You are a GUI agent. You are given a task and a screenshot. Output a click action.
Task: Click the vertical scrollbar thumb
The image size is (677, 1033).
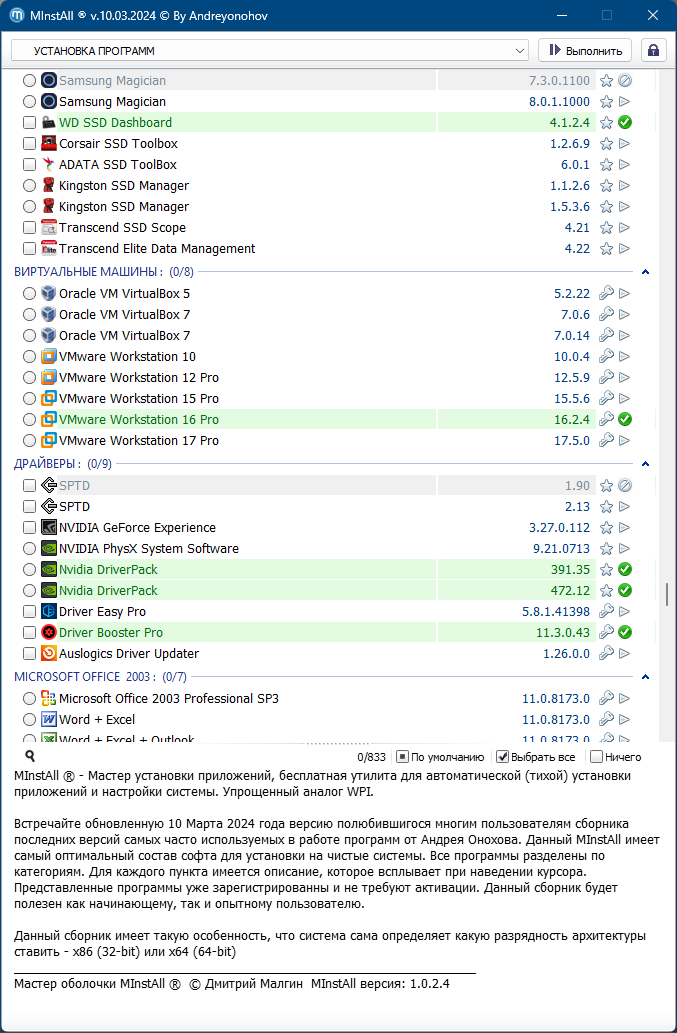pyautogui.click(x=667, y=594)
